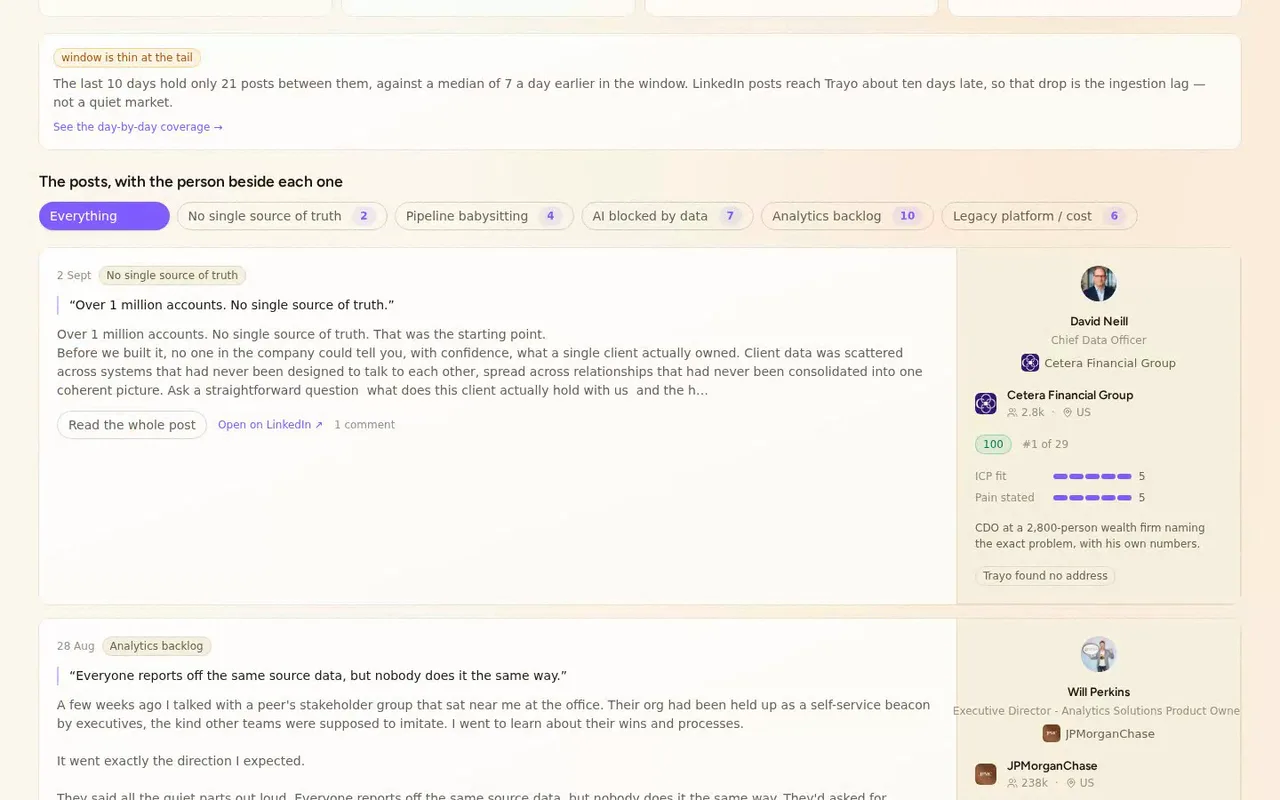Select Will Perkins' name

1099,692
